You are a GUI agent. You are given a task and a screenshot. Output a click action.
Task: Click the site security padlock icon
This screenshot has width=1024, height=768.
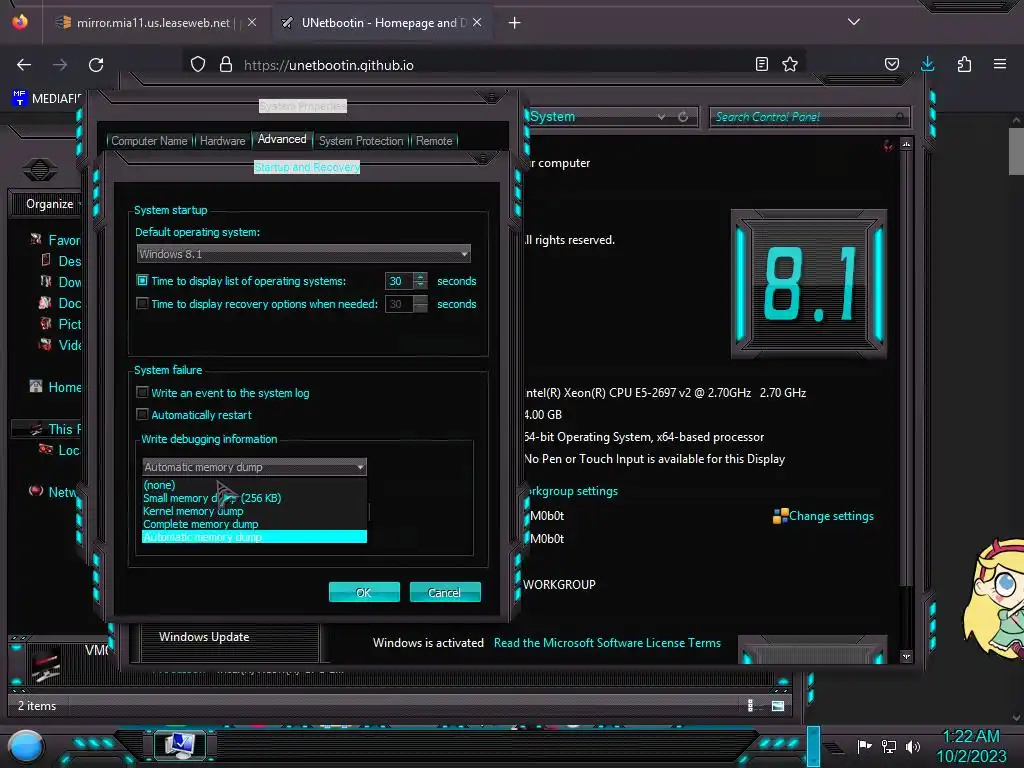(x=226, y=65)
